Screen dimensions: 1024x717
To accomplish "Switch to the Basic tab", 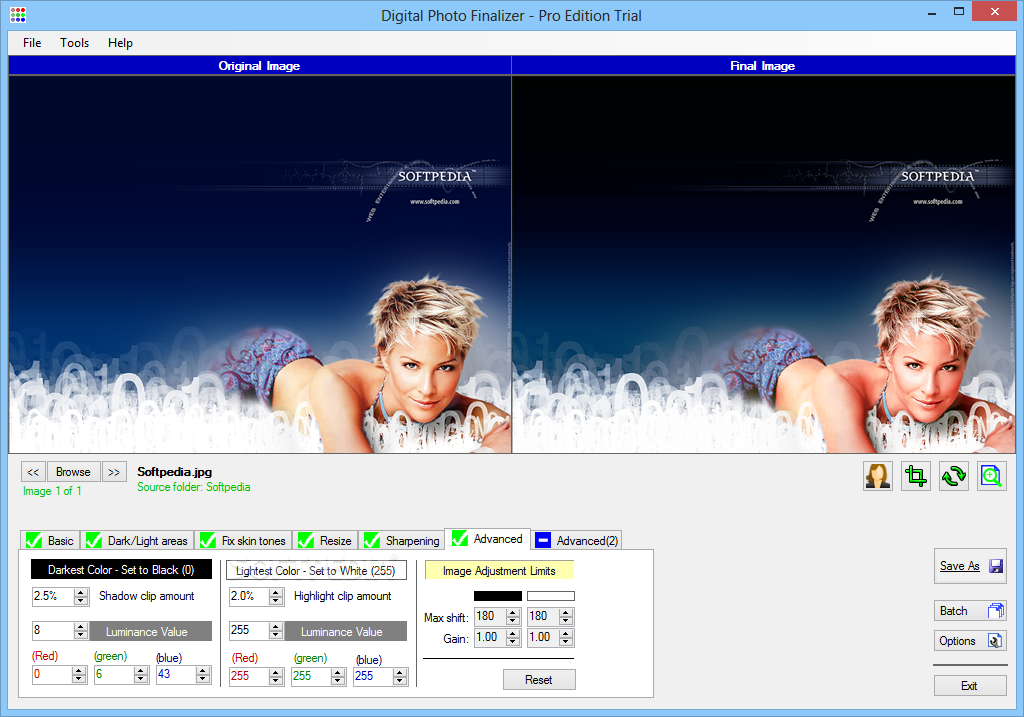I will (x=50, y=541).
